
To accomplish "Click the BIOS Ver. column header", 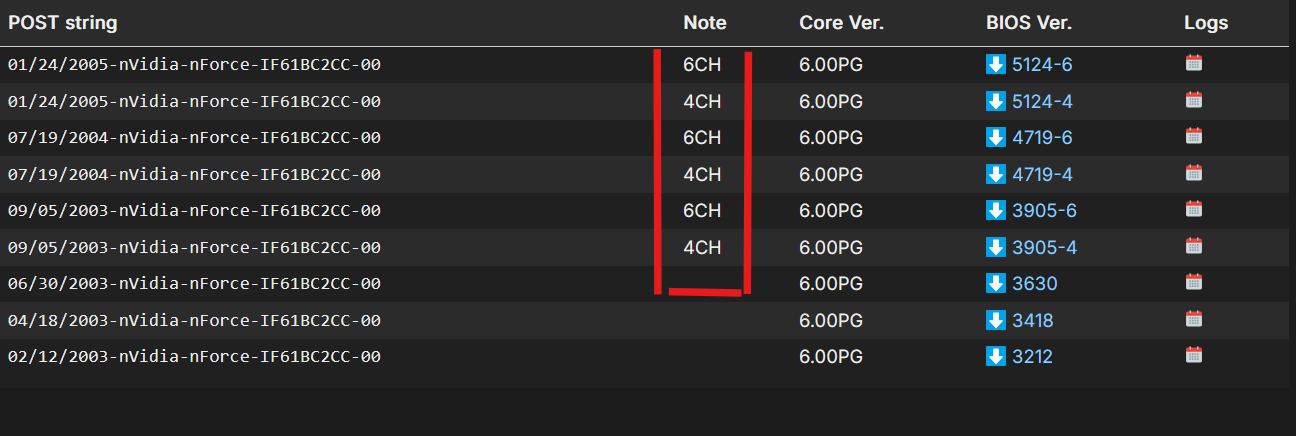I will point(1028,23).
